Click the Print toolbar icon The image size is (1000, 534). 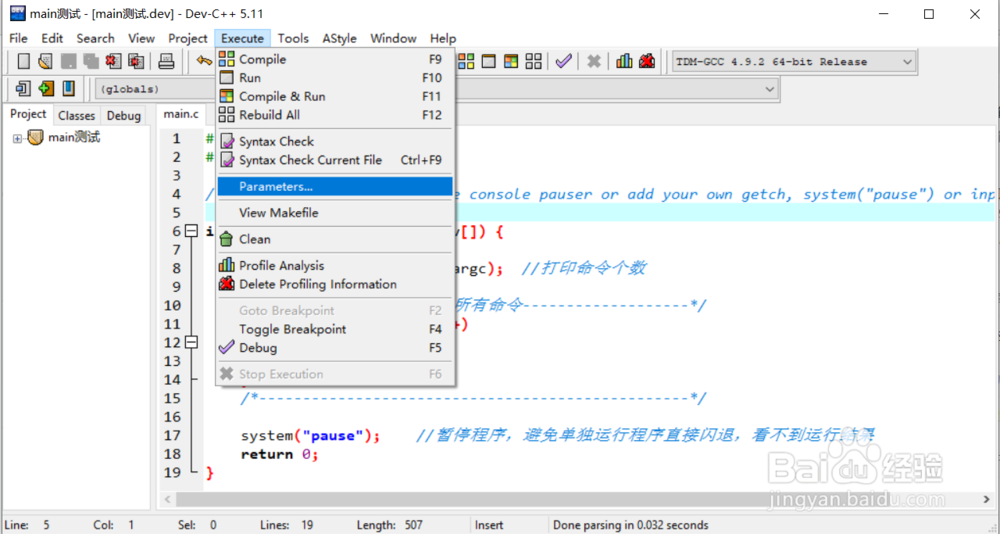[166, 61]
